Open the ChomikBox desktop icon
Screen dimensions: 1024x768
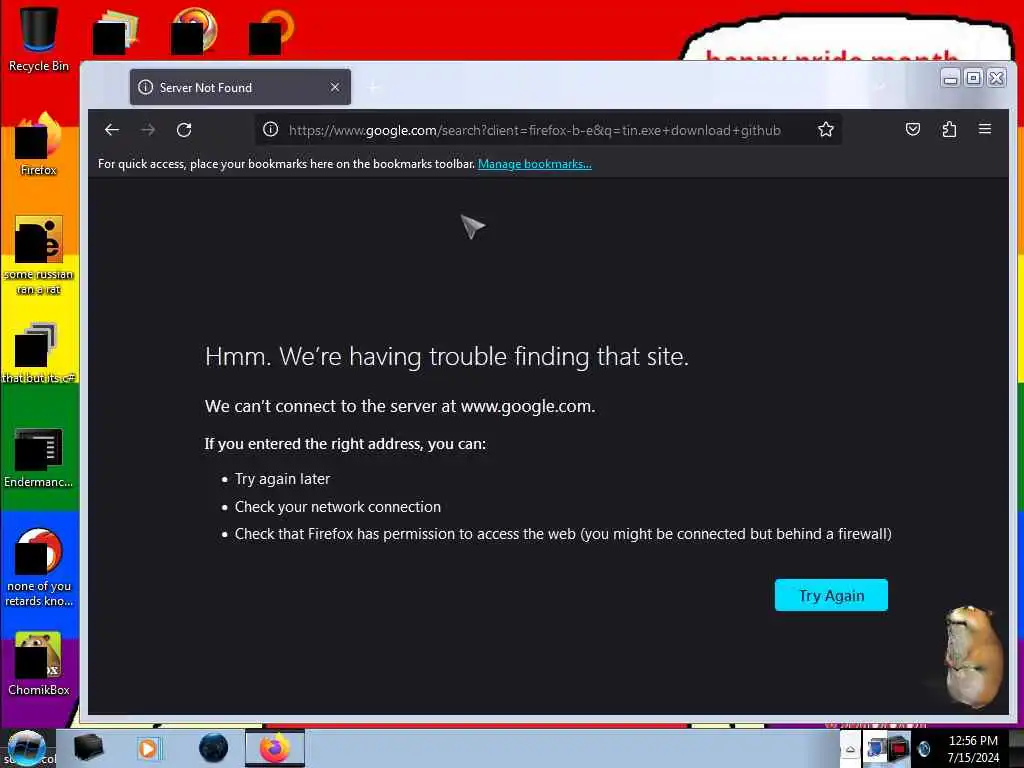tap(39, 664)
